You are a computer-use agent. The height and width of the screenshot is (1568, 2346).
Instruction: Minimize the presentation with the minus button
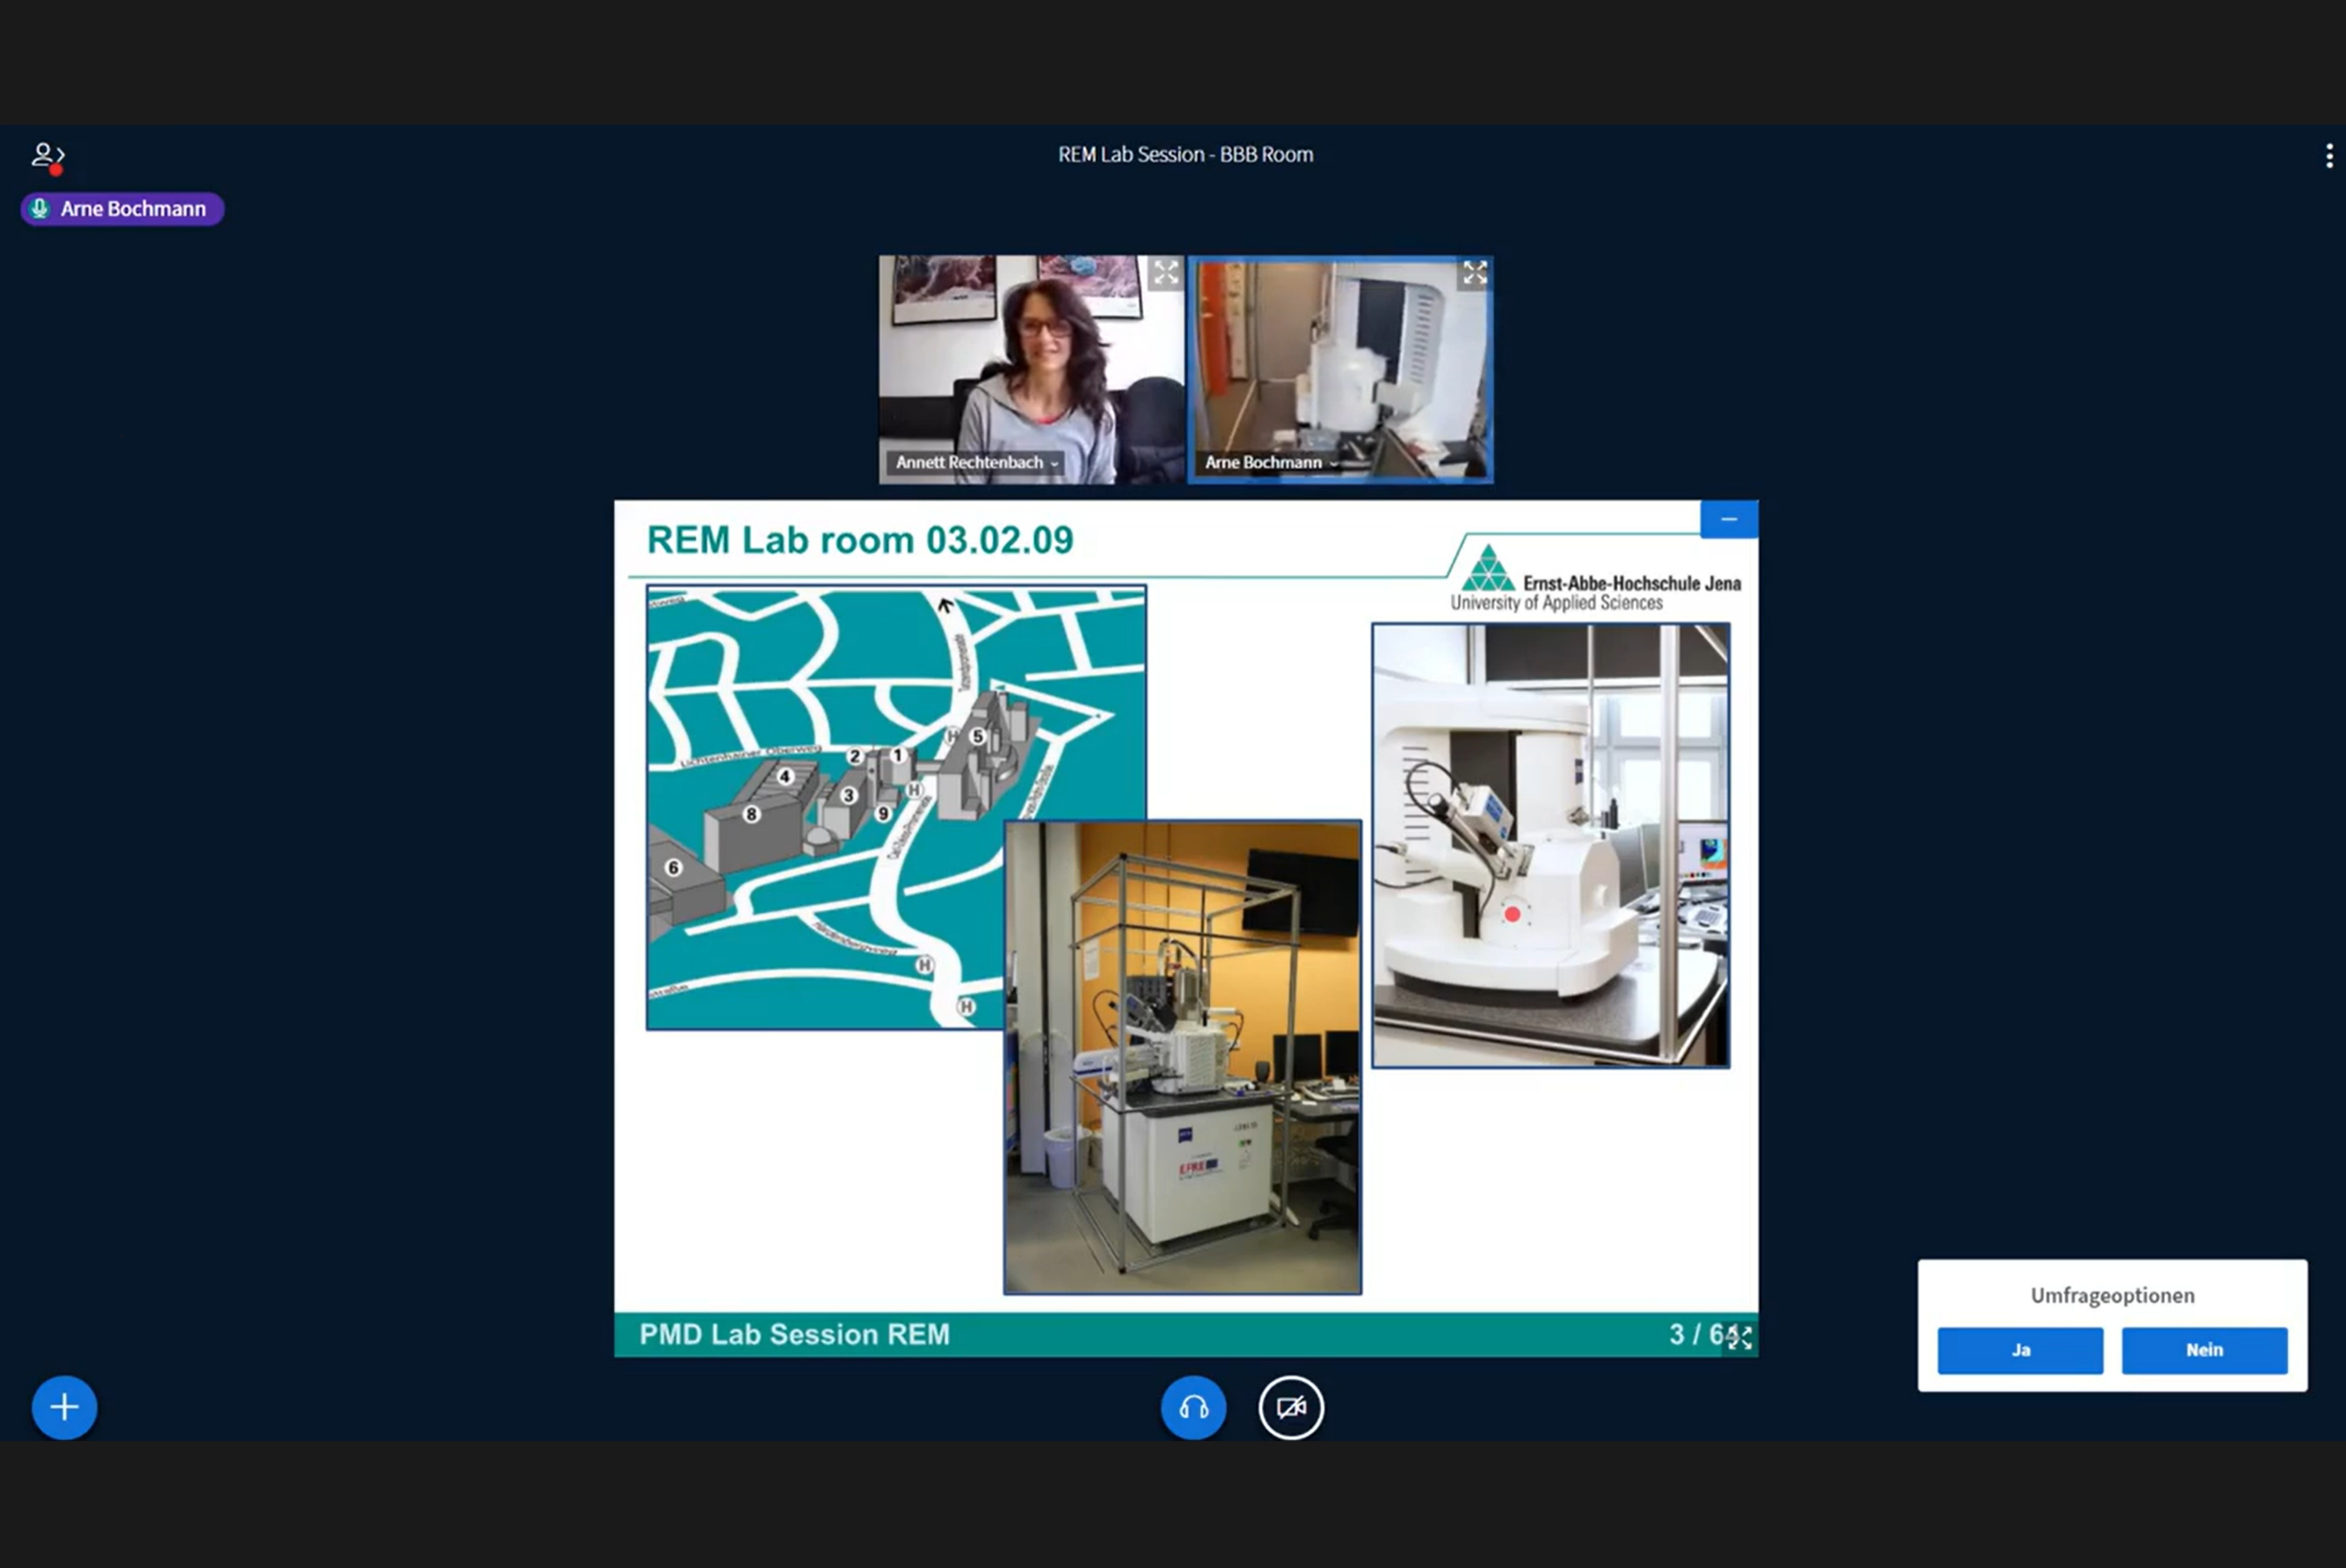[1729, 519]
